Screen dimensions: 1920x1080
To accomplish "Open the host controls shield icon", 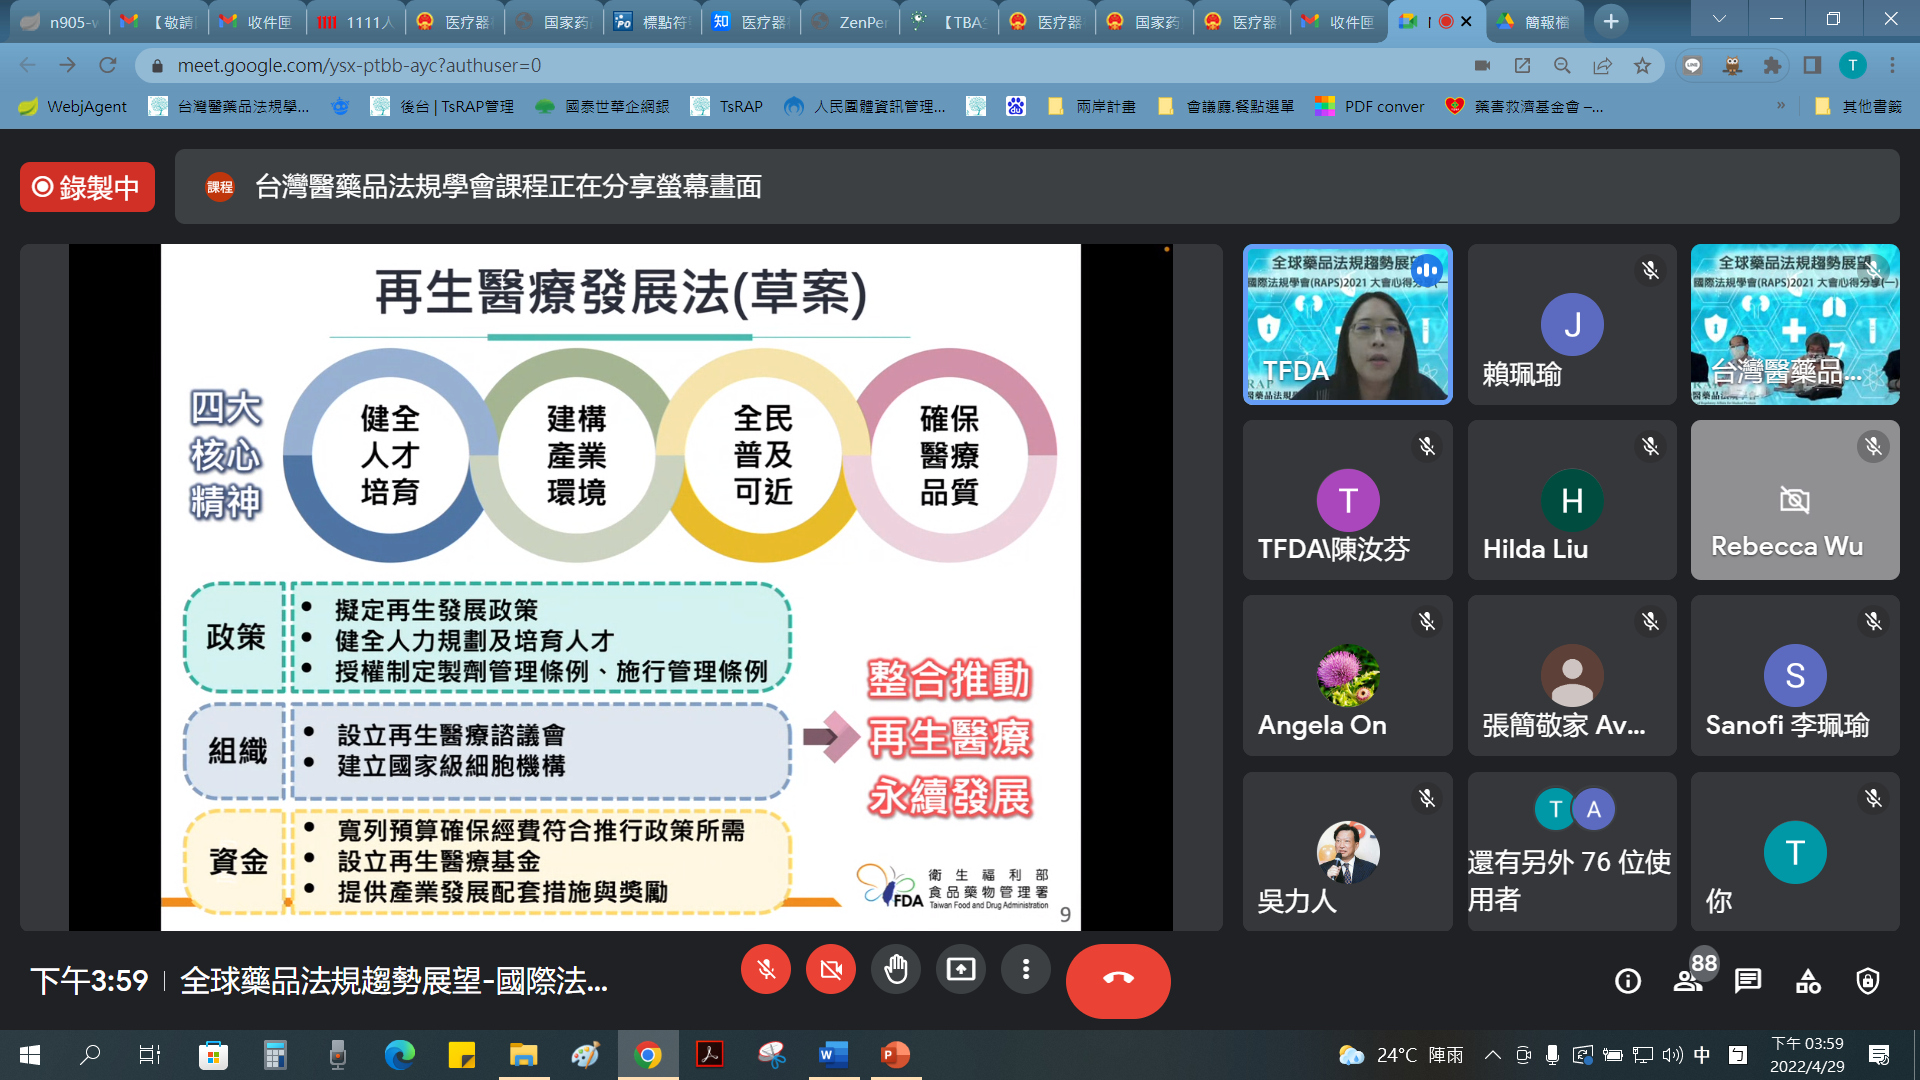I will point(1867,981).
